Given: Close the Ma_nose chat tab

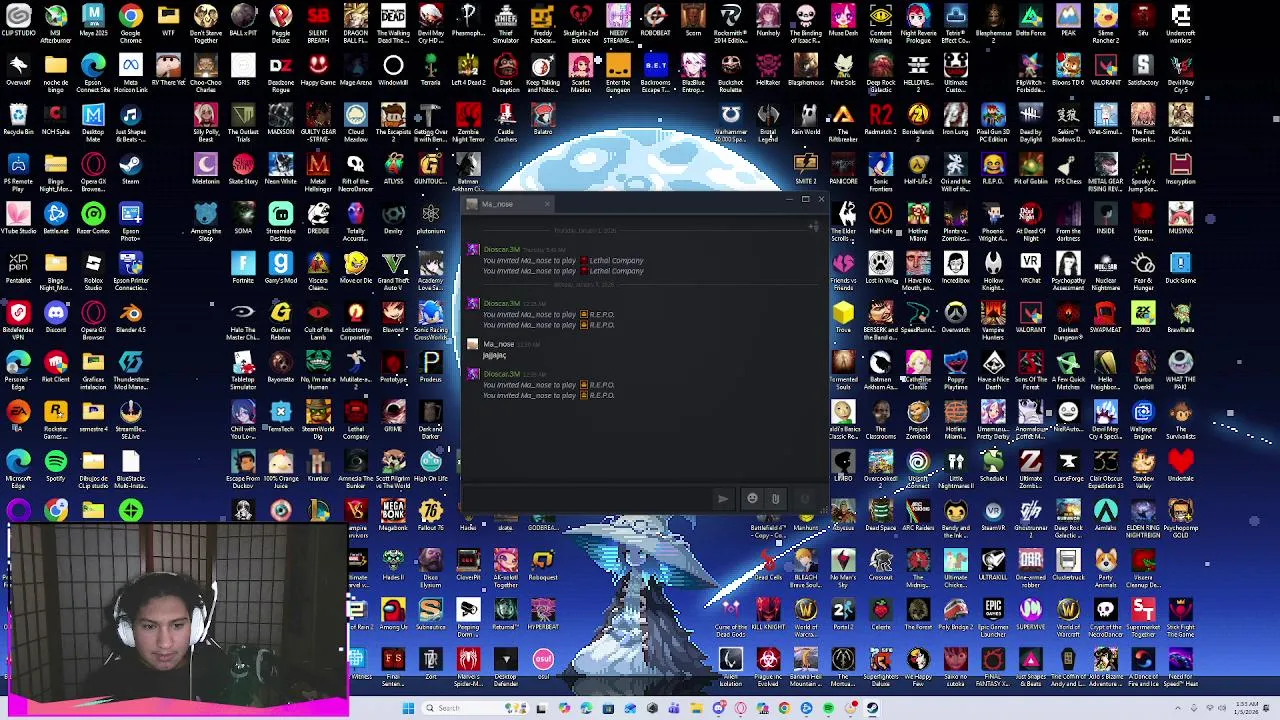Looking at the screenshot, I should tap(547, 204).
